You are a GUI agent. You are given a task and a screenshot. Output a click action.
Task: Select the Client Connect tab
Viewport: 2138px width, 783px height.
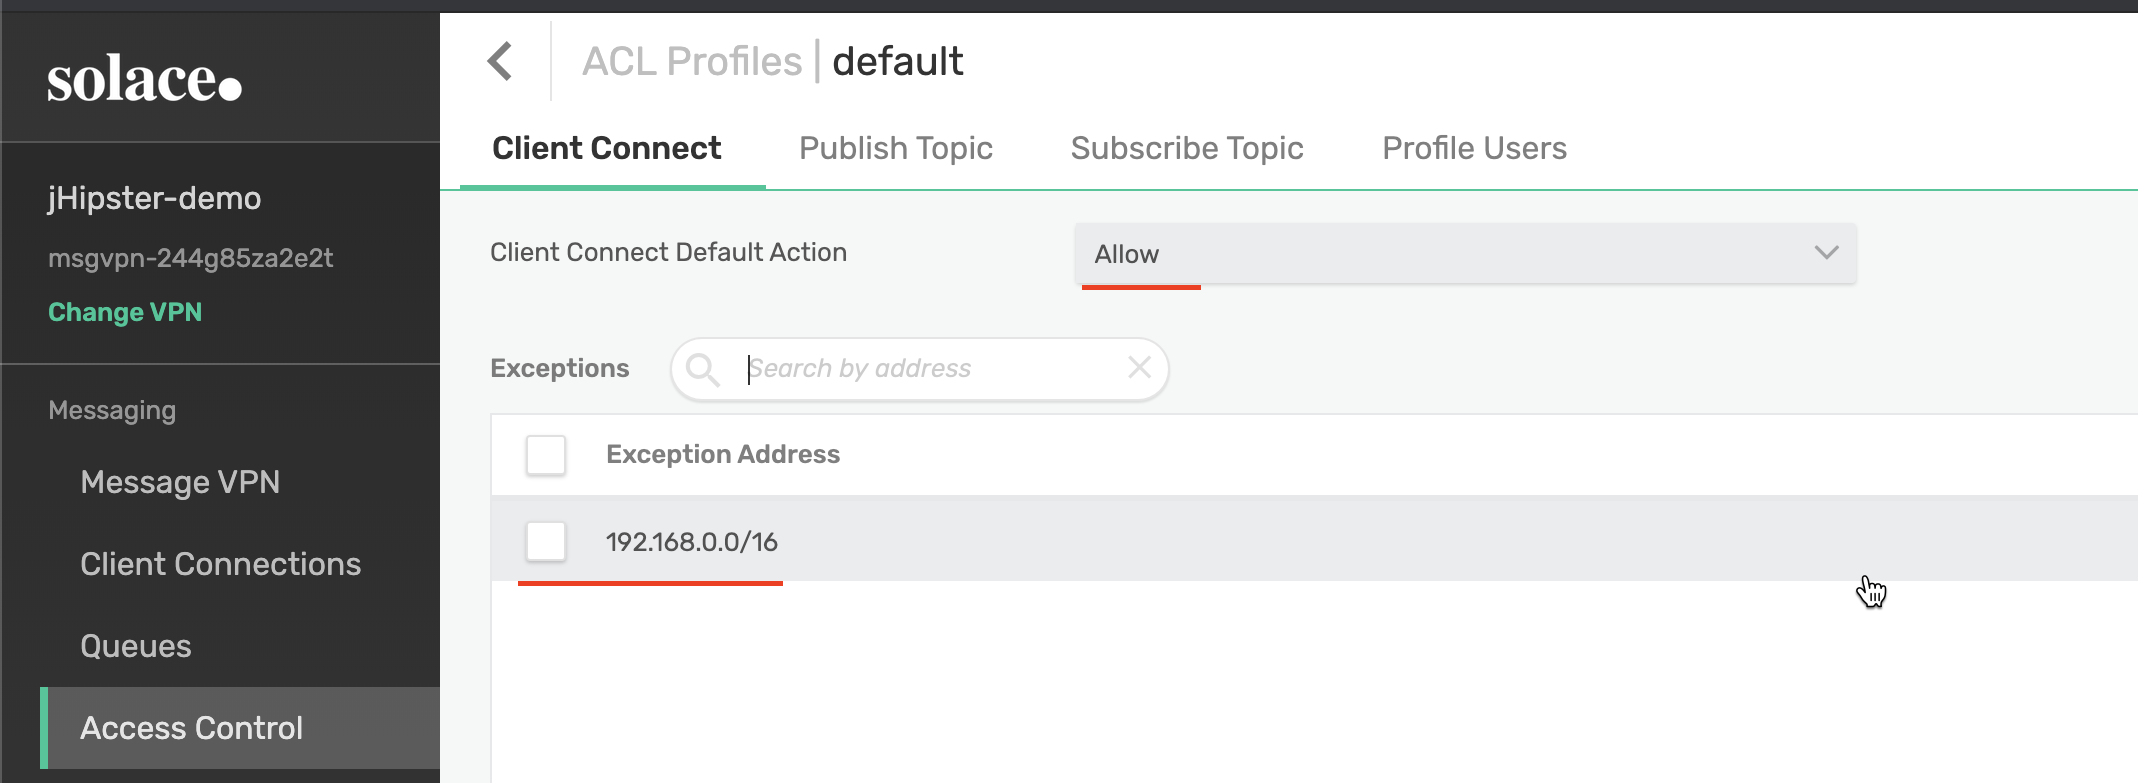tap(606, 148)
